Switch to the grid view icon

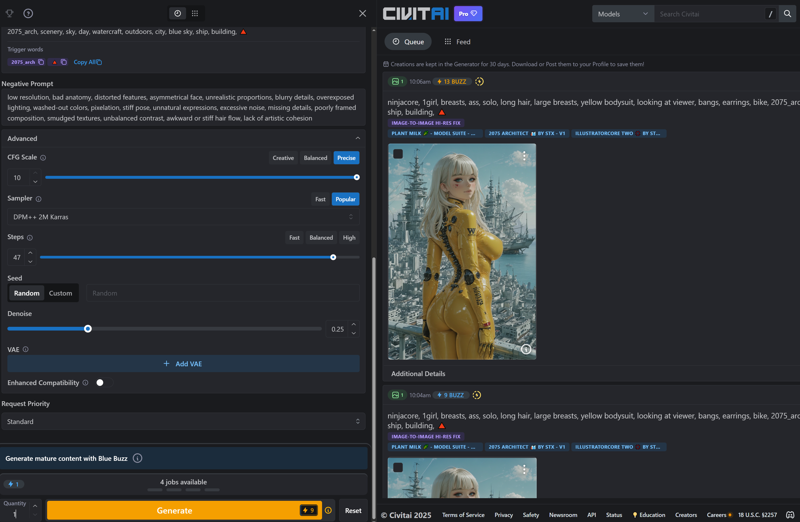(195, 13)
